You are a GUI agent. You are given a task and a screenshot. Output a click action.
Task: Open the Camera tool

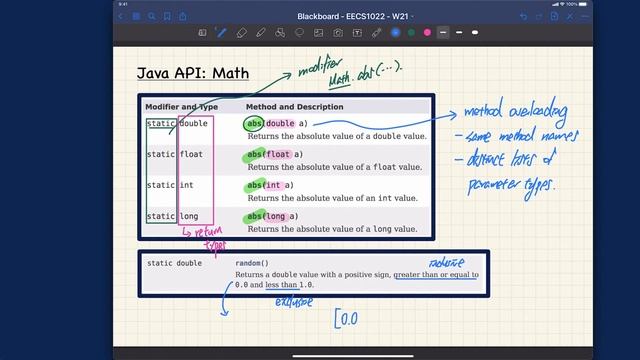(338, 33)
